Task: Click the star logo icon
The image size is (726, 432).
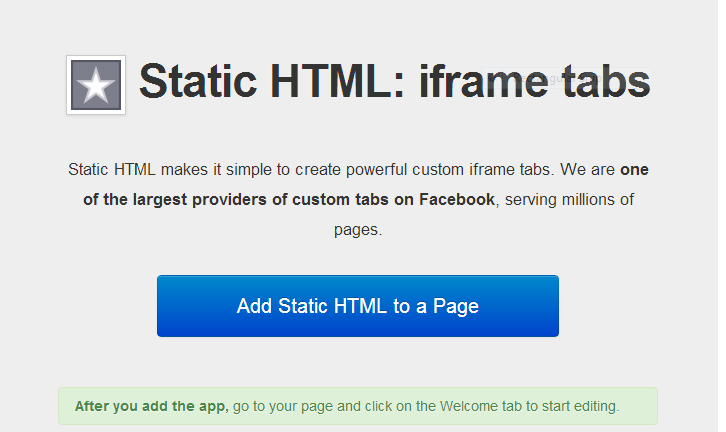Action: pyautogui.click(x=96, y=85)
